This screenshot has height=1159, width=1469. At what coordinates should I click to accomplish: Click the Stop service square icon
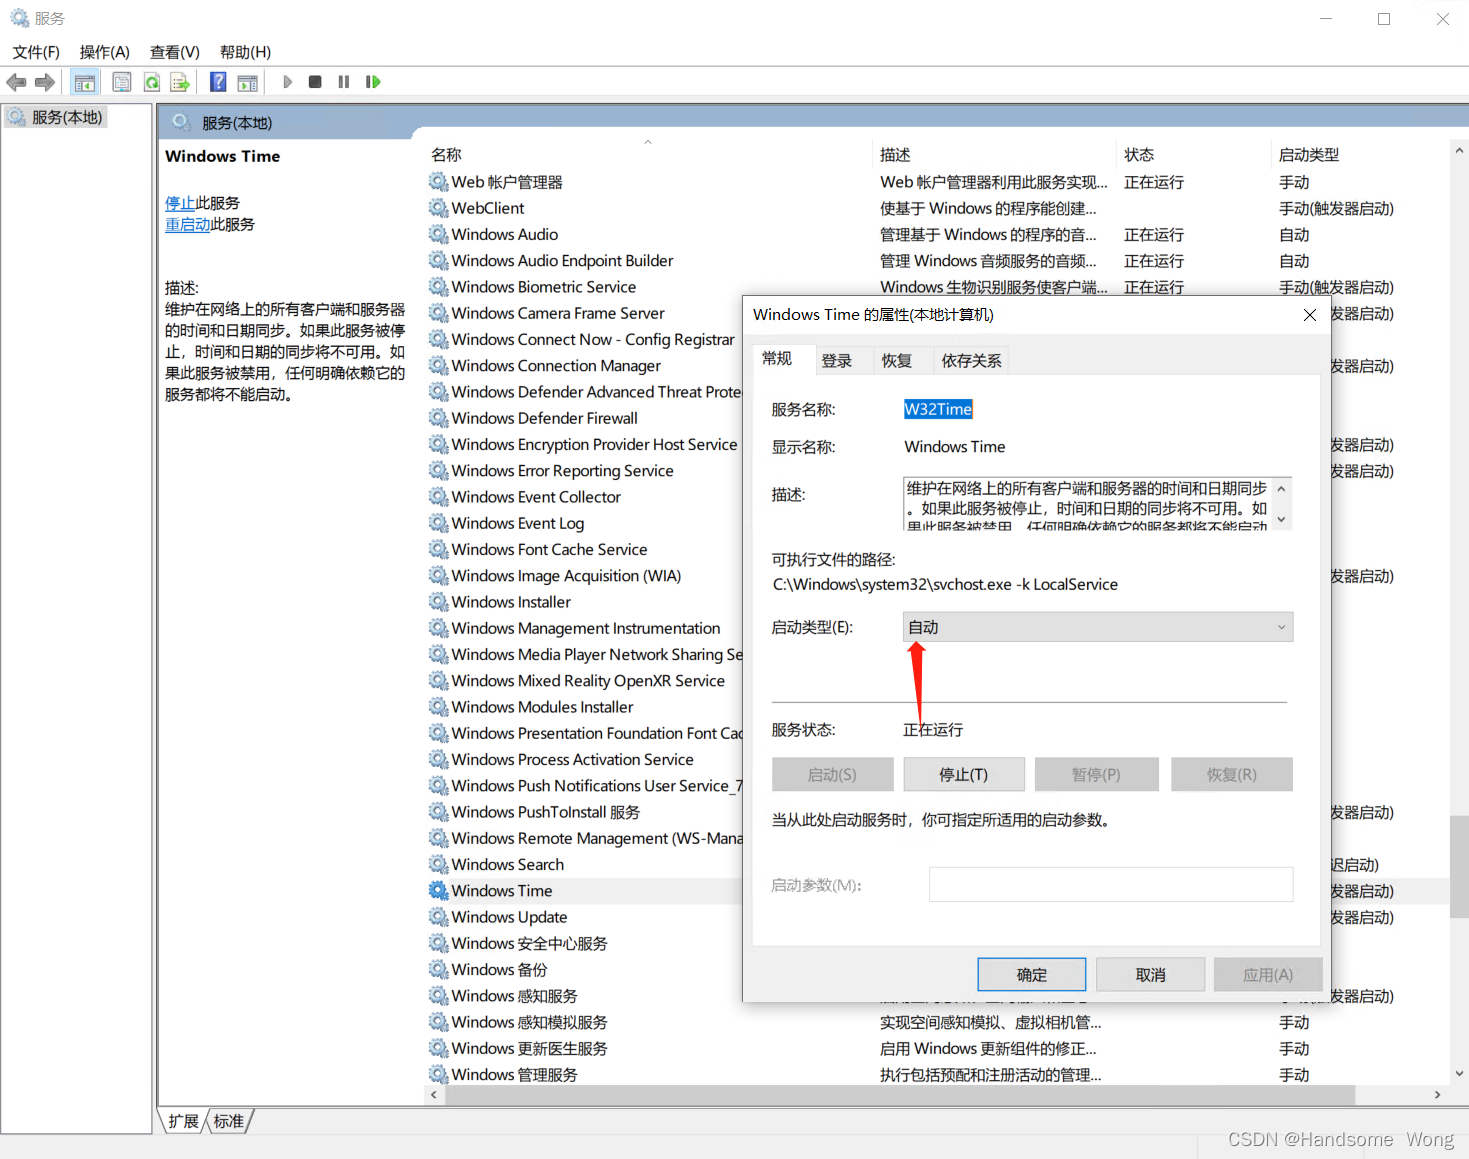pos(315,82)
